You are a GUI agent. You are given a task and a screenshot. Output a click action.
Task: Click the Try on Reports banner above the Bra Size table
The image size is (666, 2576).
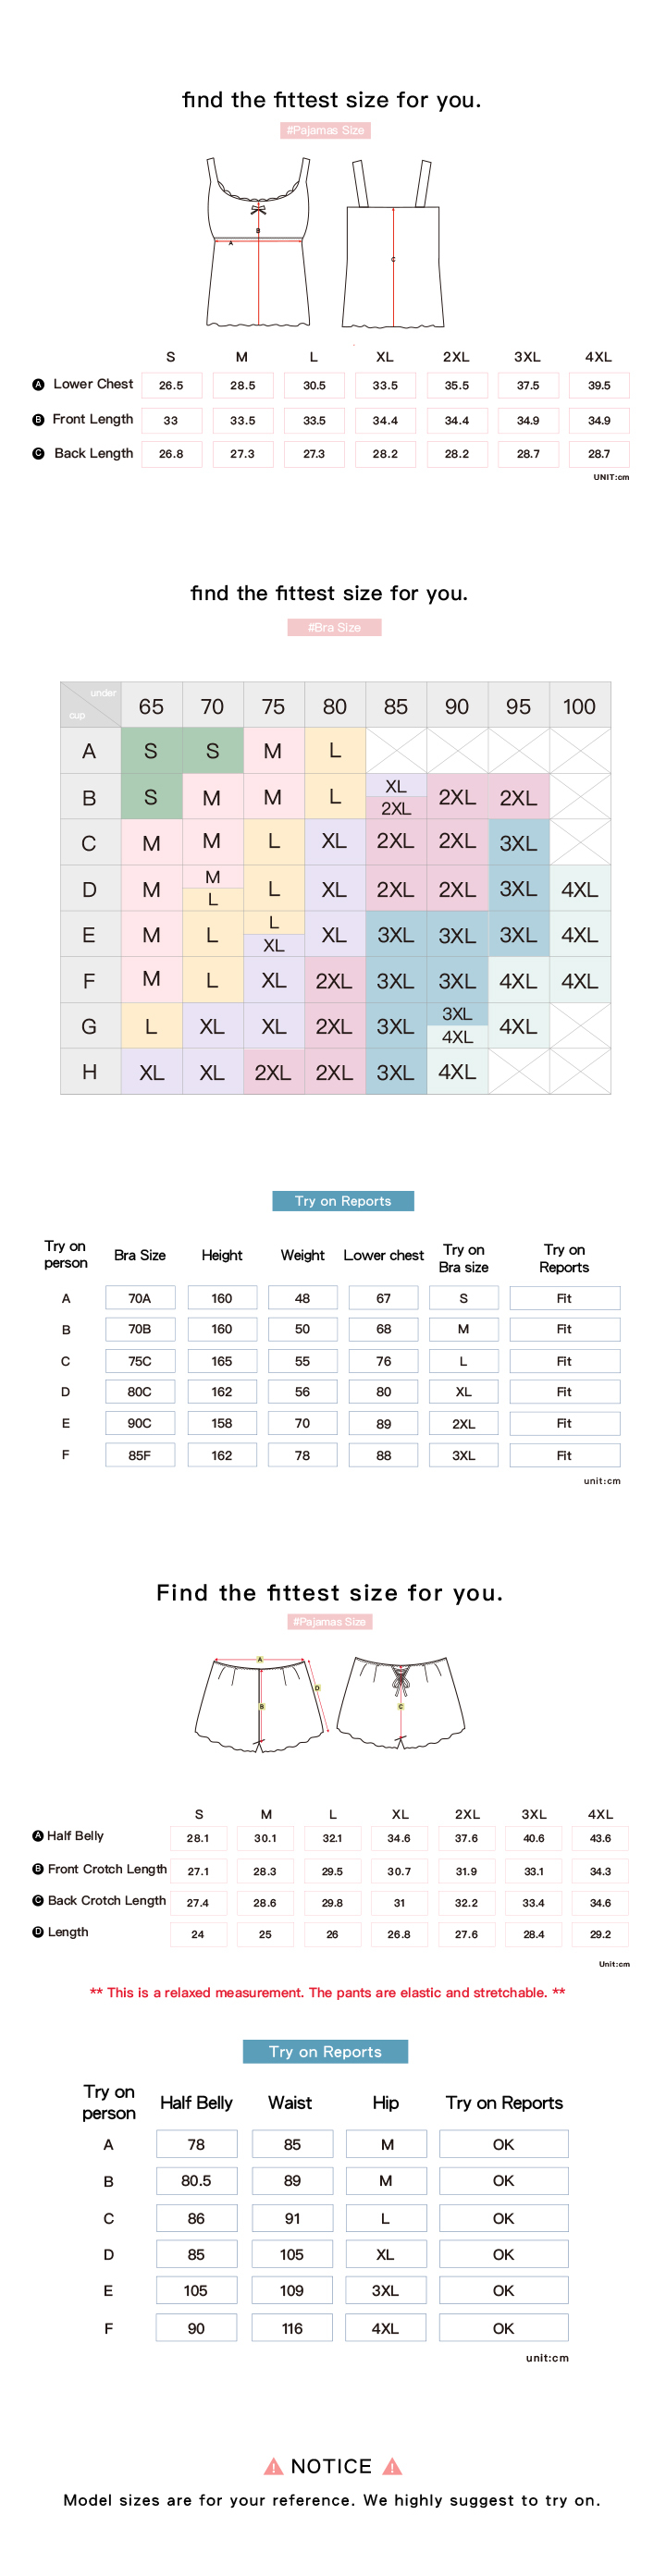click(343, 1201)
